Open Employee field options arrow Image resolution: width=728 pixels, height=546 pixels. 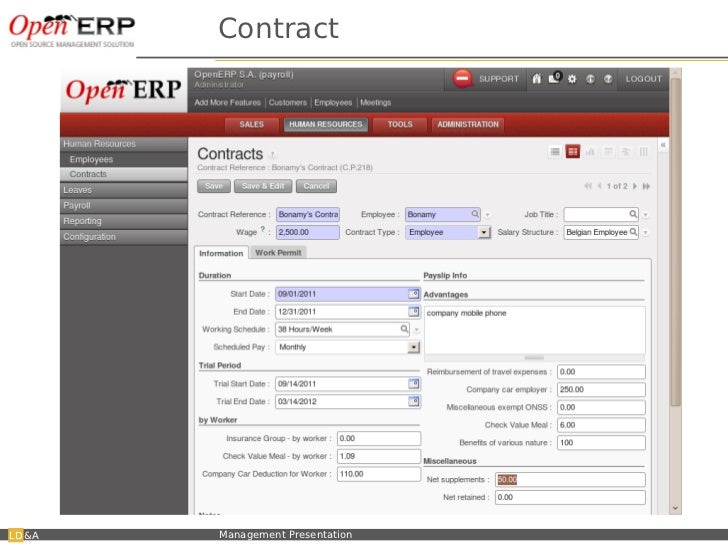[x=488, y=214]
